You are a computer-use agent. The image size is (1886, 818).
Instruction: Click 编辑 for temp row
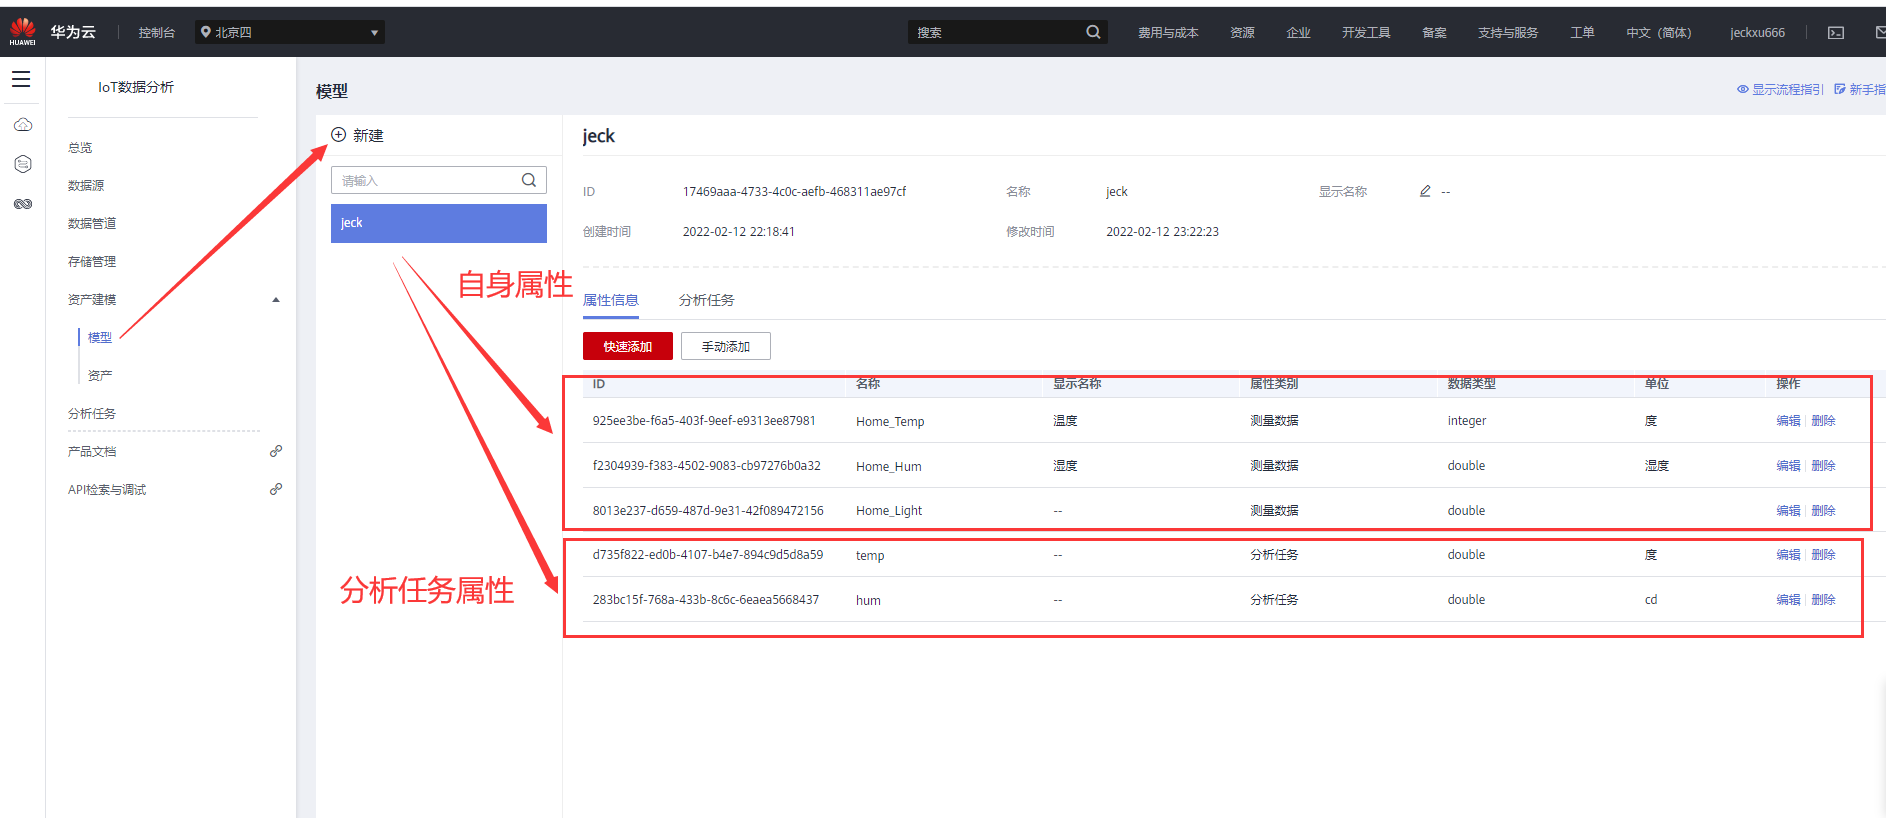[x=1788, y=554]
